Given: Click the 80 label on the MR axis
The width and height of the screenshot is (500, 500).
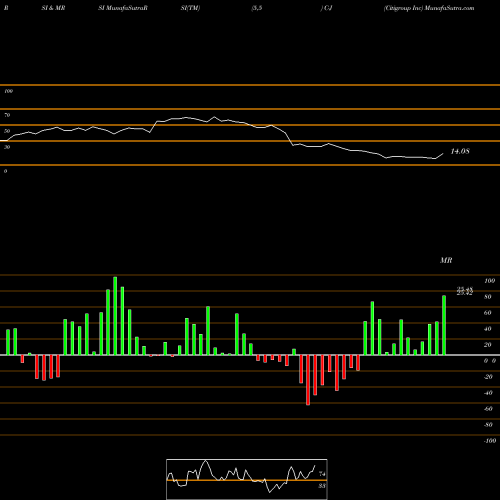Looking at the screenshot, I should tap(488, 297).
